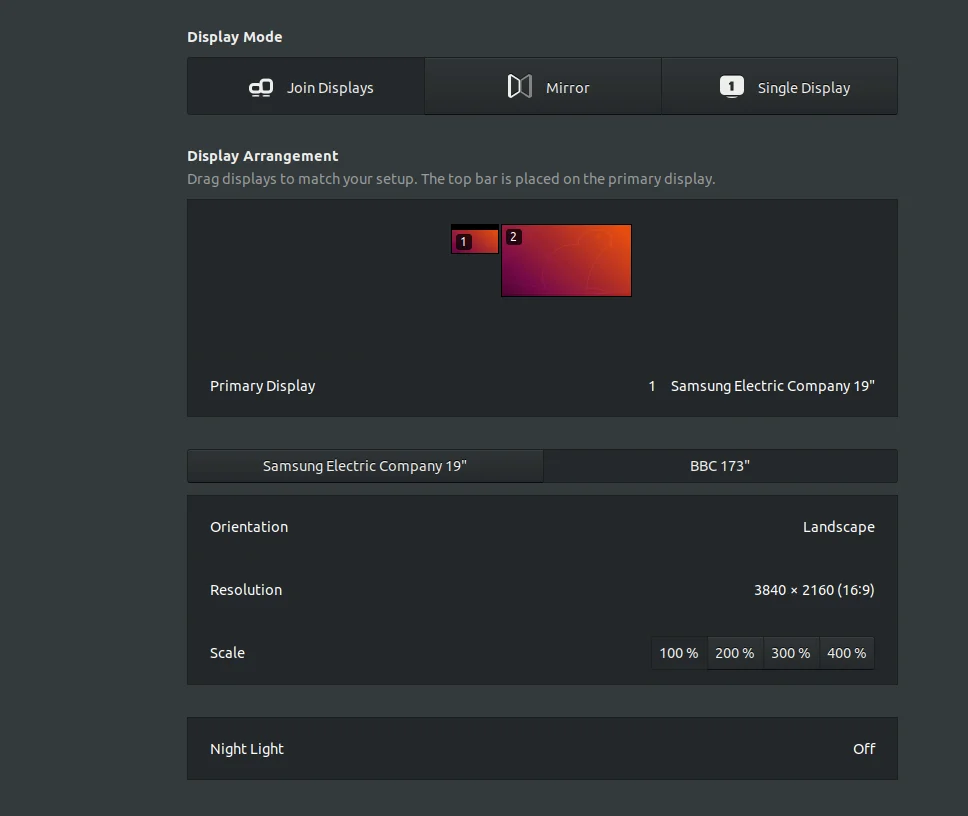Set scale to 300 %
968x816 pixels.
pyautogui.click(x=791, y=653)
